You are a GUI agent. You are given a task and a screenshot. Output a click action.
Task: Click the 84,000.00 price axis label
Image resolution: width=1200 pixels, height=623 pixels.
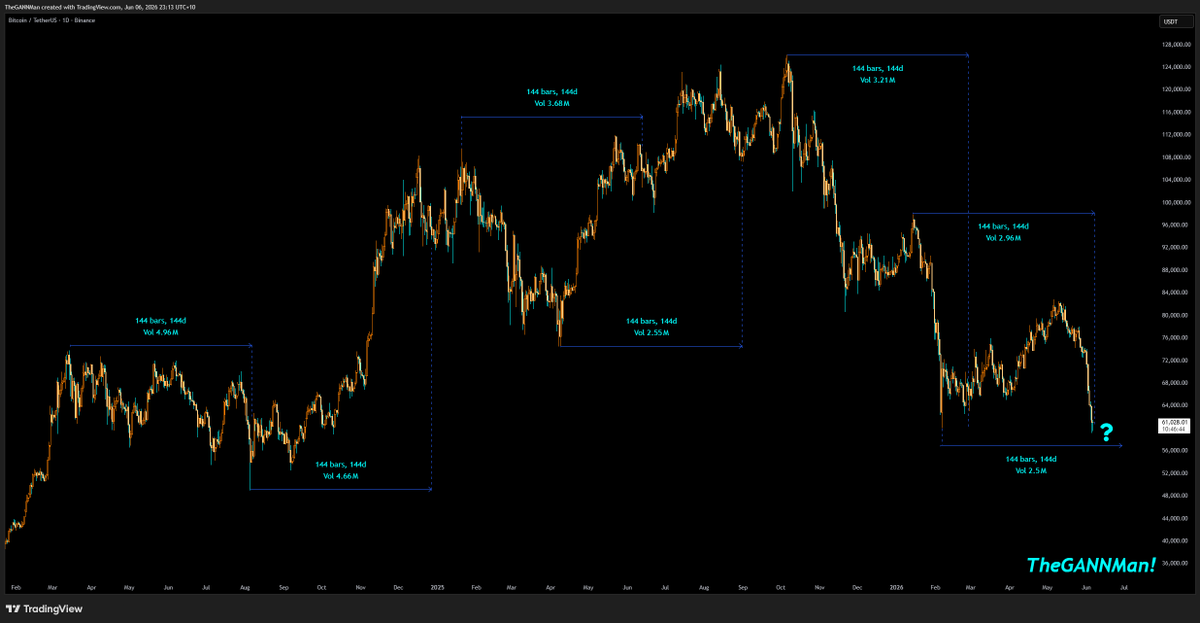point(1174,292)
